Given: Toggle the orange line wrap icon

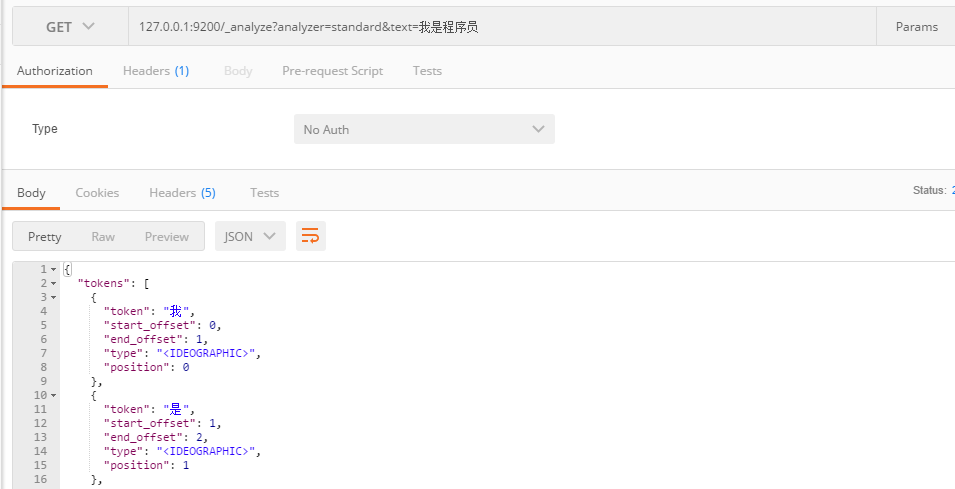Looking at the screenshot, I should (311, 236).
